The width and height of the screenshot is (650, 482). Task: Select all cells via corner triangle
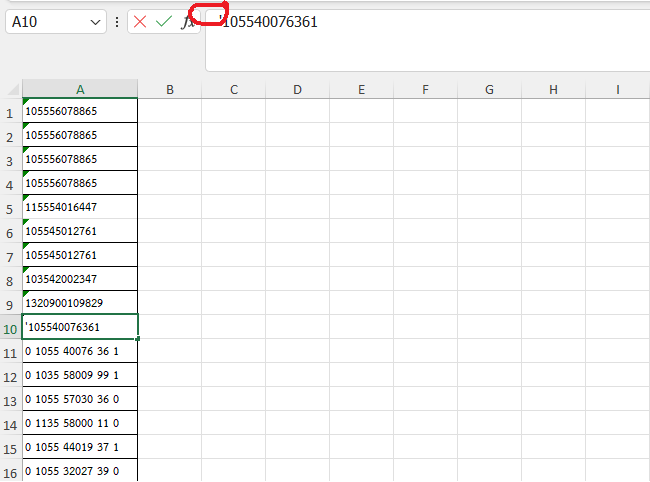[13, 89]
